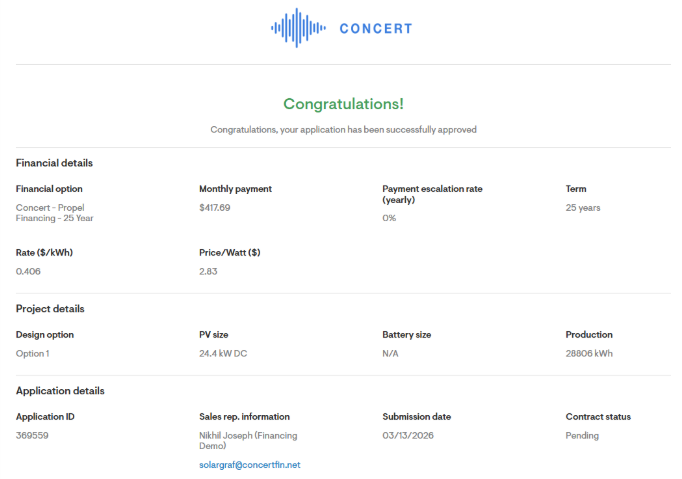Select the Financial details section heading
This screenshot has height=479, width=682.
(x=54, y=163)
